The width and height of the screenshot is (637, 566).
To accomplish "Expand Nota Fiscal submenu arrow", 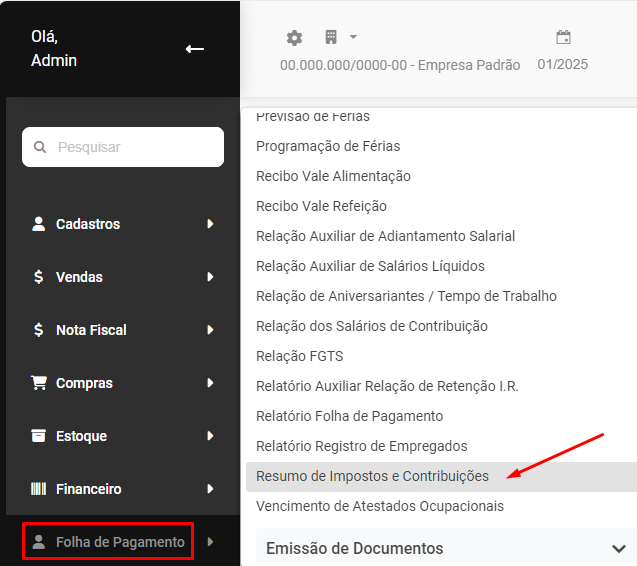I will coord(210,330).
